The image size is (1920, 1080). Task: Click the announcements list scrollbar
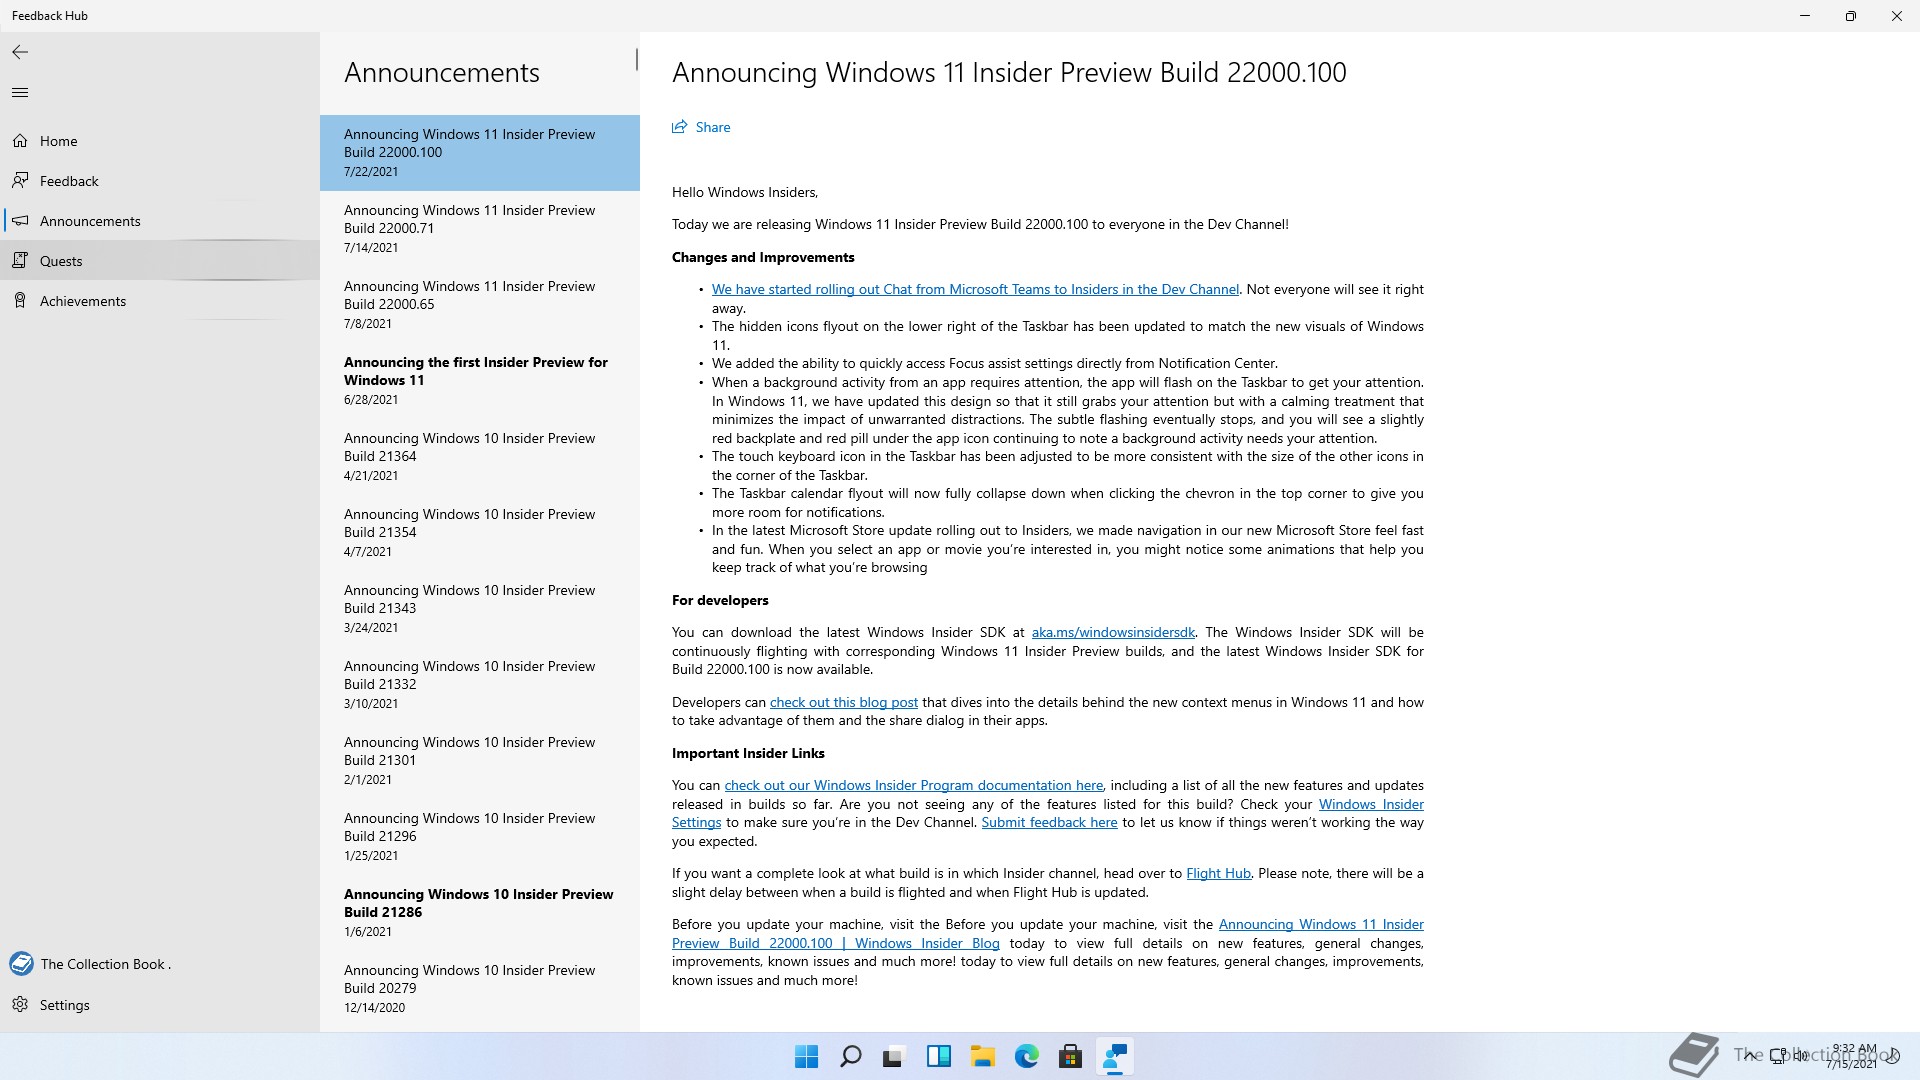click(x=636, y=60)
